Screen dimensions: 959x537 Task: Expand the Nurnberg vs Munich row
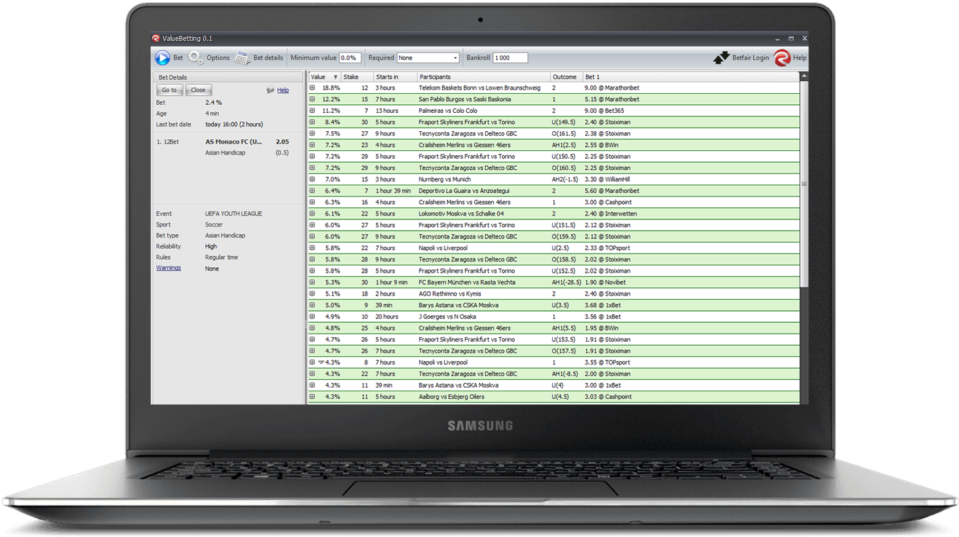pos(312,179)
